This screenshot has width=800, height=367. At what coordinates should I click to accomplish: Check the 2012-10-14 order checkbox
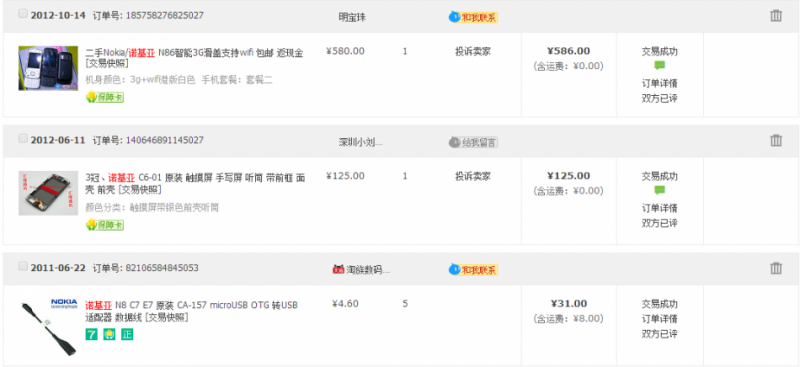pos(22,14)
